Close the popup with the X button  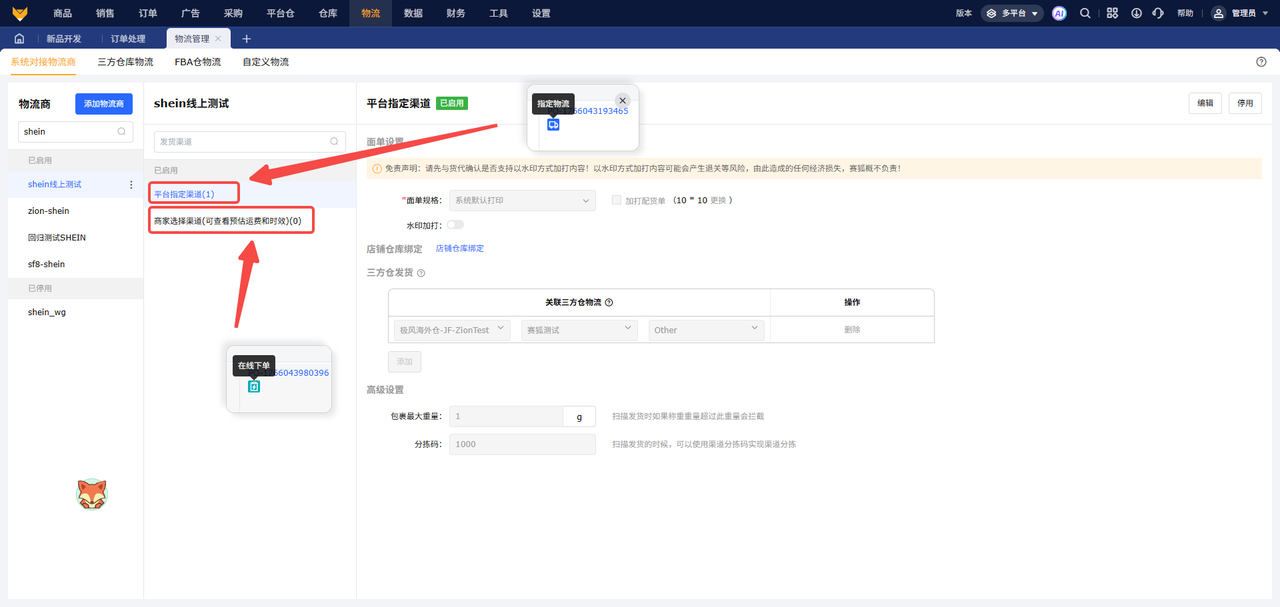(x=622, y=100)
